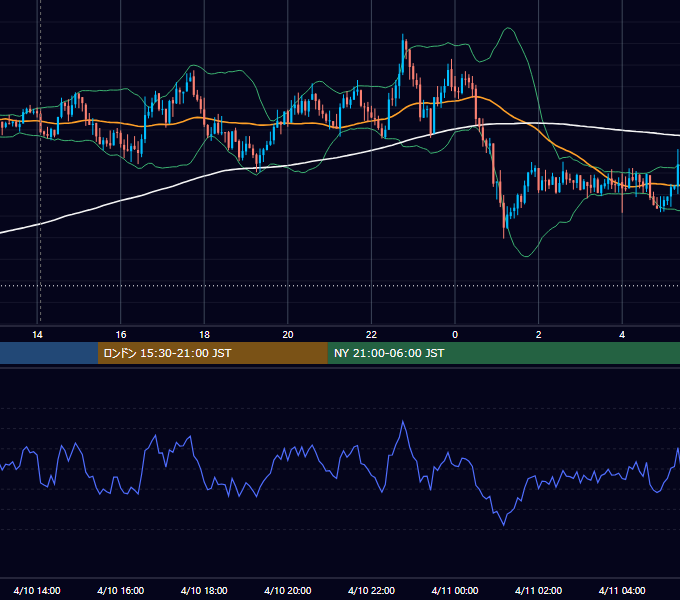Click the '4/11 02:00' date label

(x=538, y=590)
